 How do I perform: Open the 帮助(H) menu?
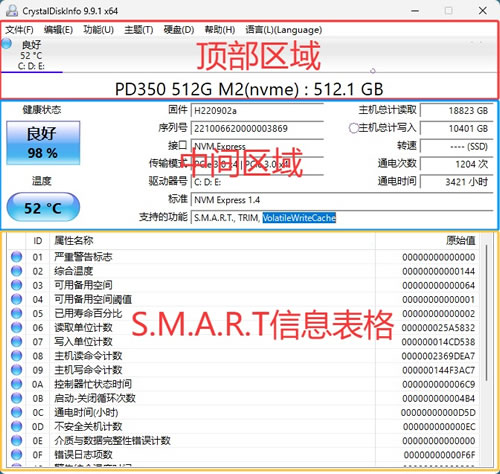click(220, 30)
